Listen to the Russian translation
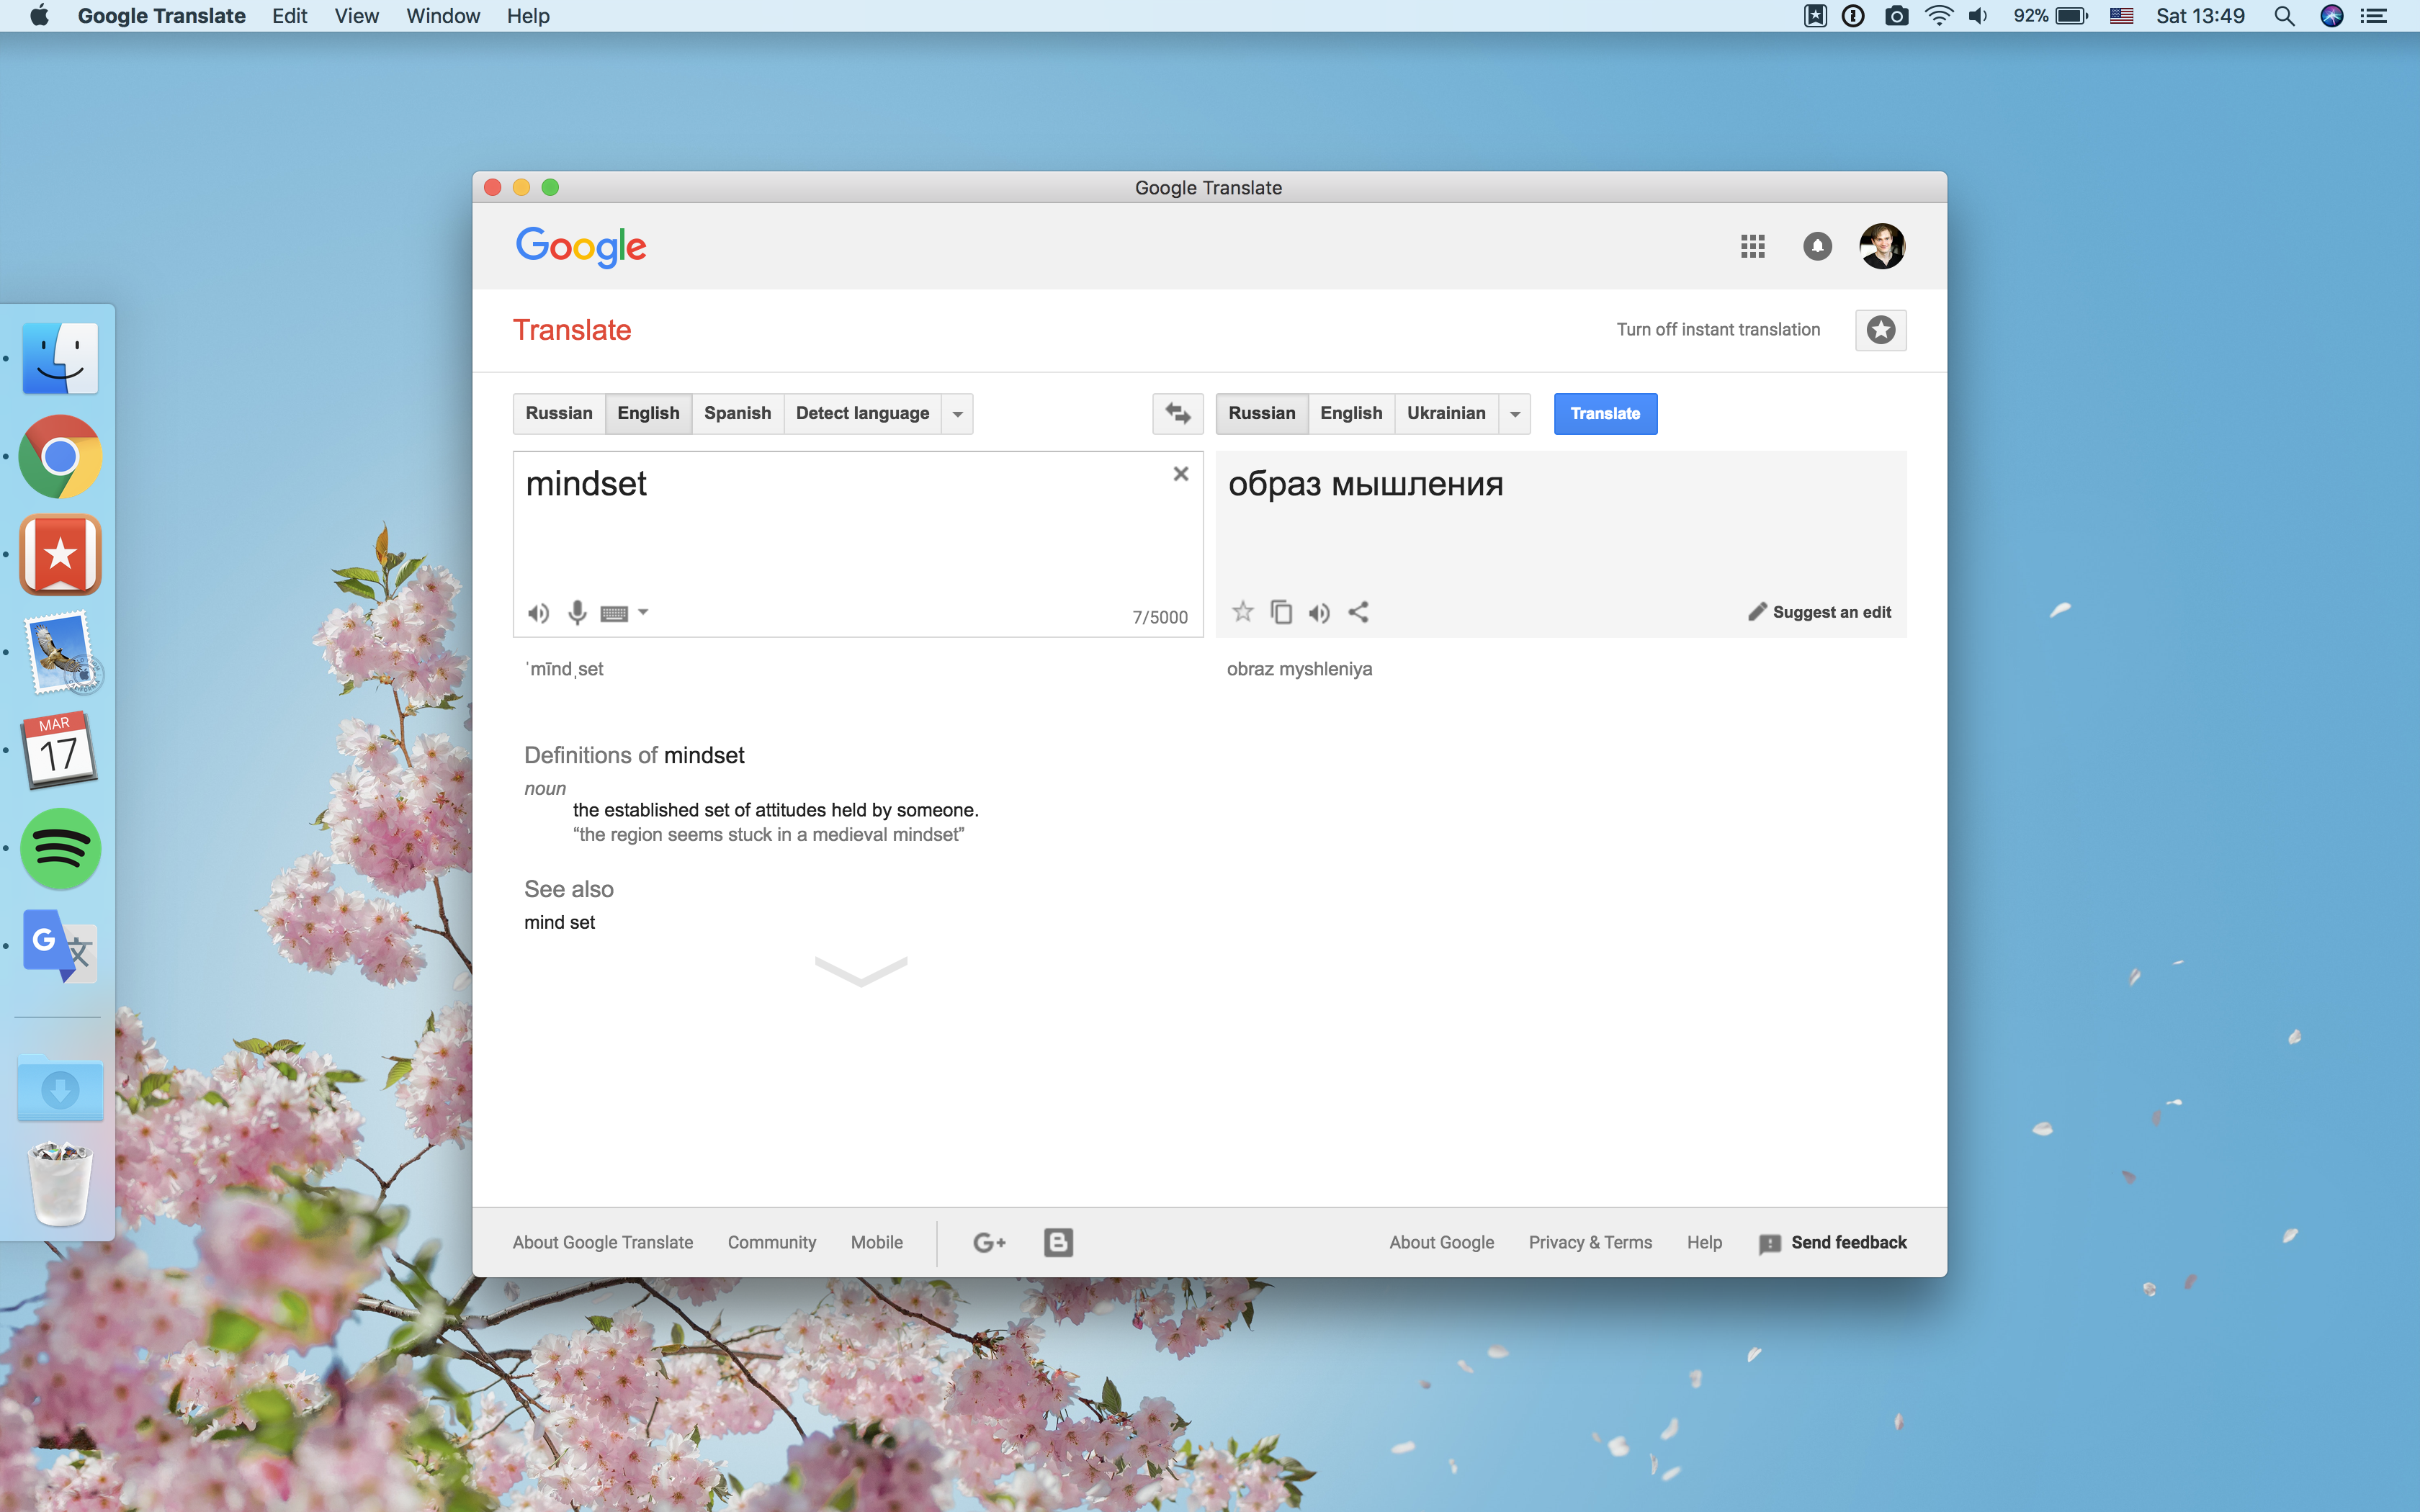Image resolution: width=2420 pixels, height=1512 pixels. pyautogui.click(x=1319, y=612)
